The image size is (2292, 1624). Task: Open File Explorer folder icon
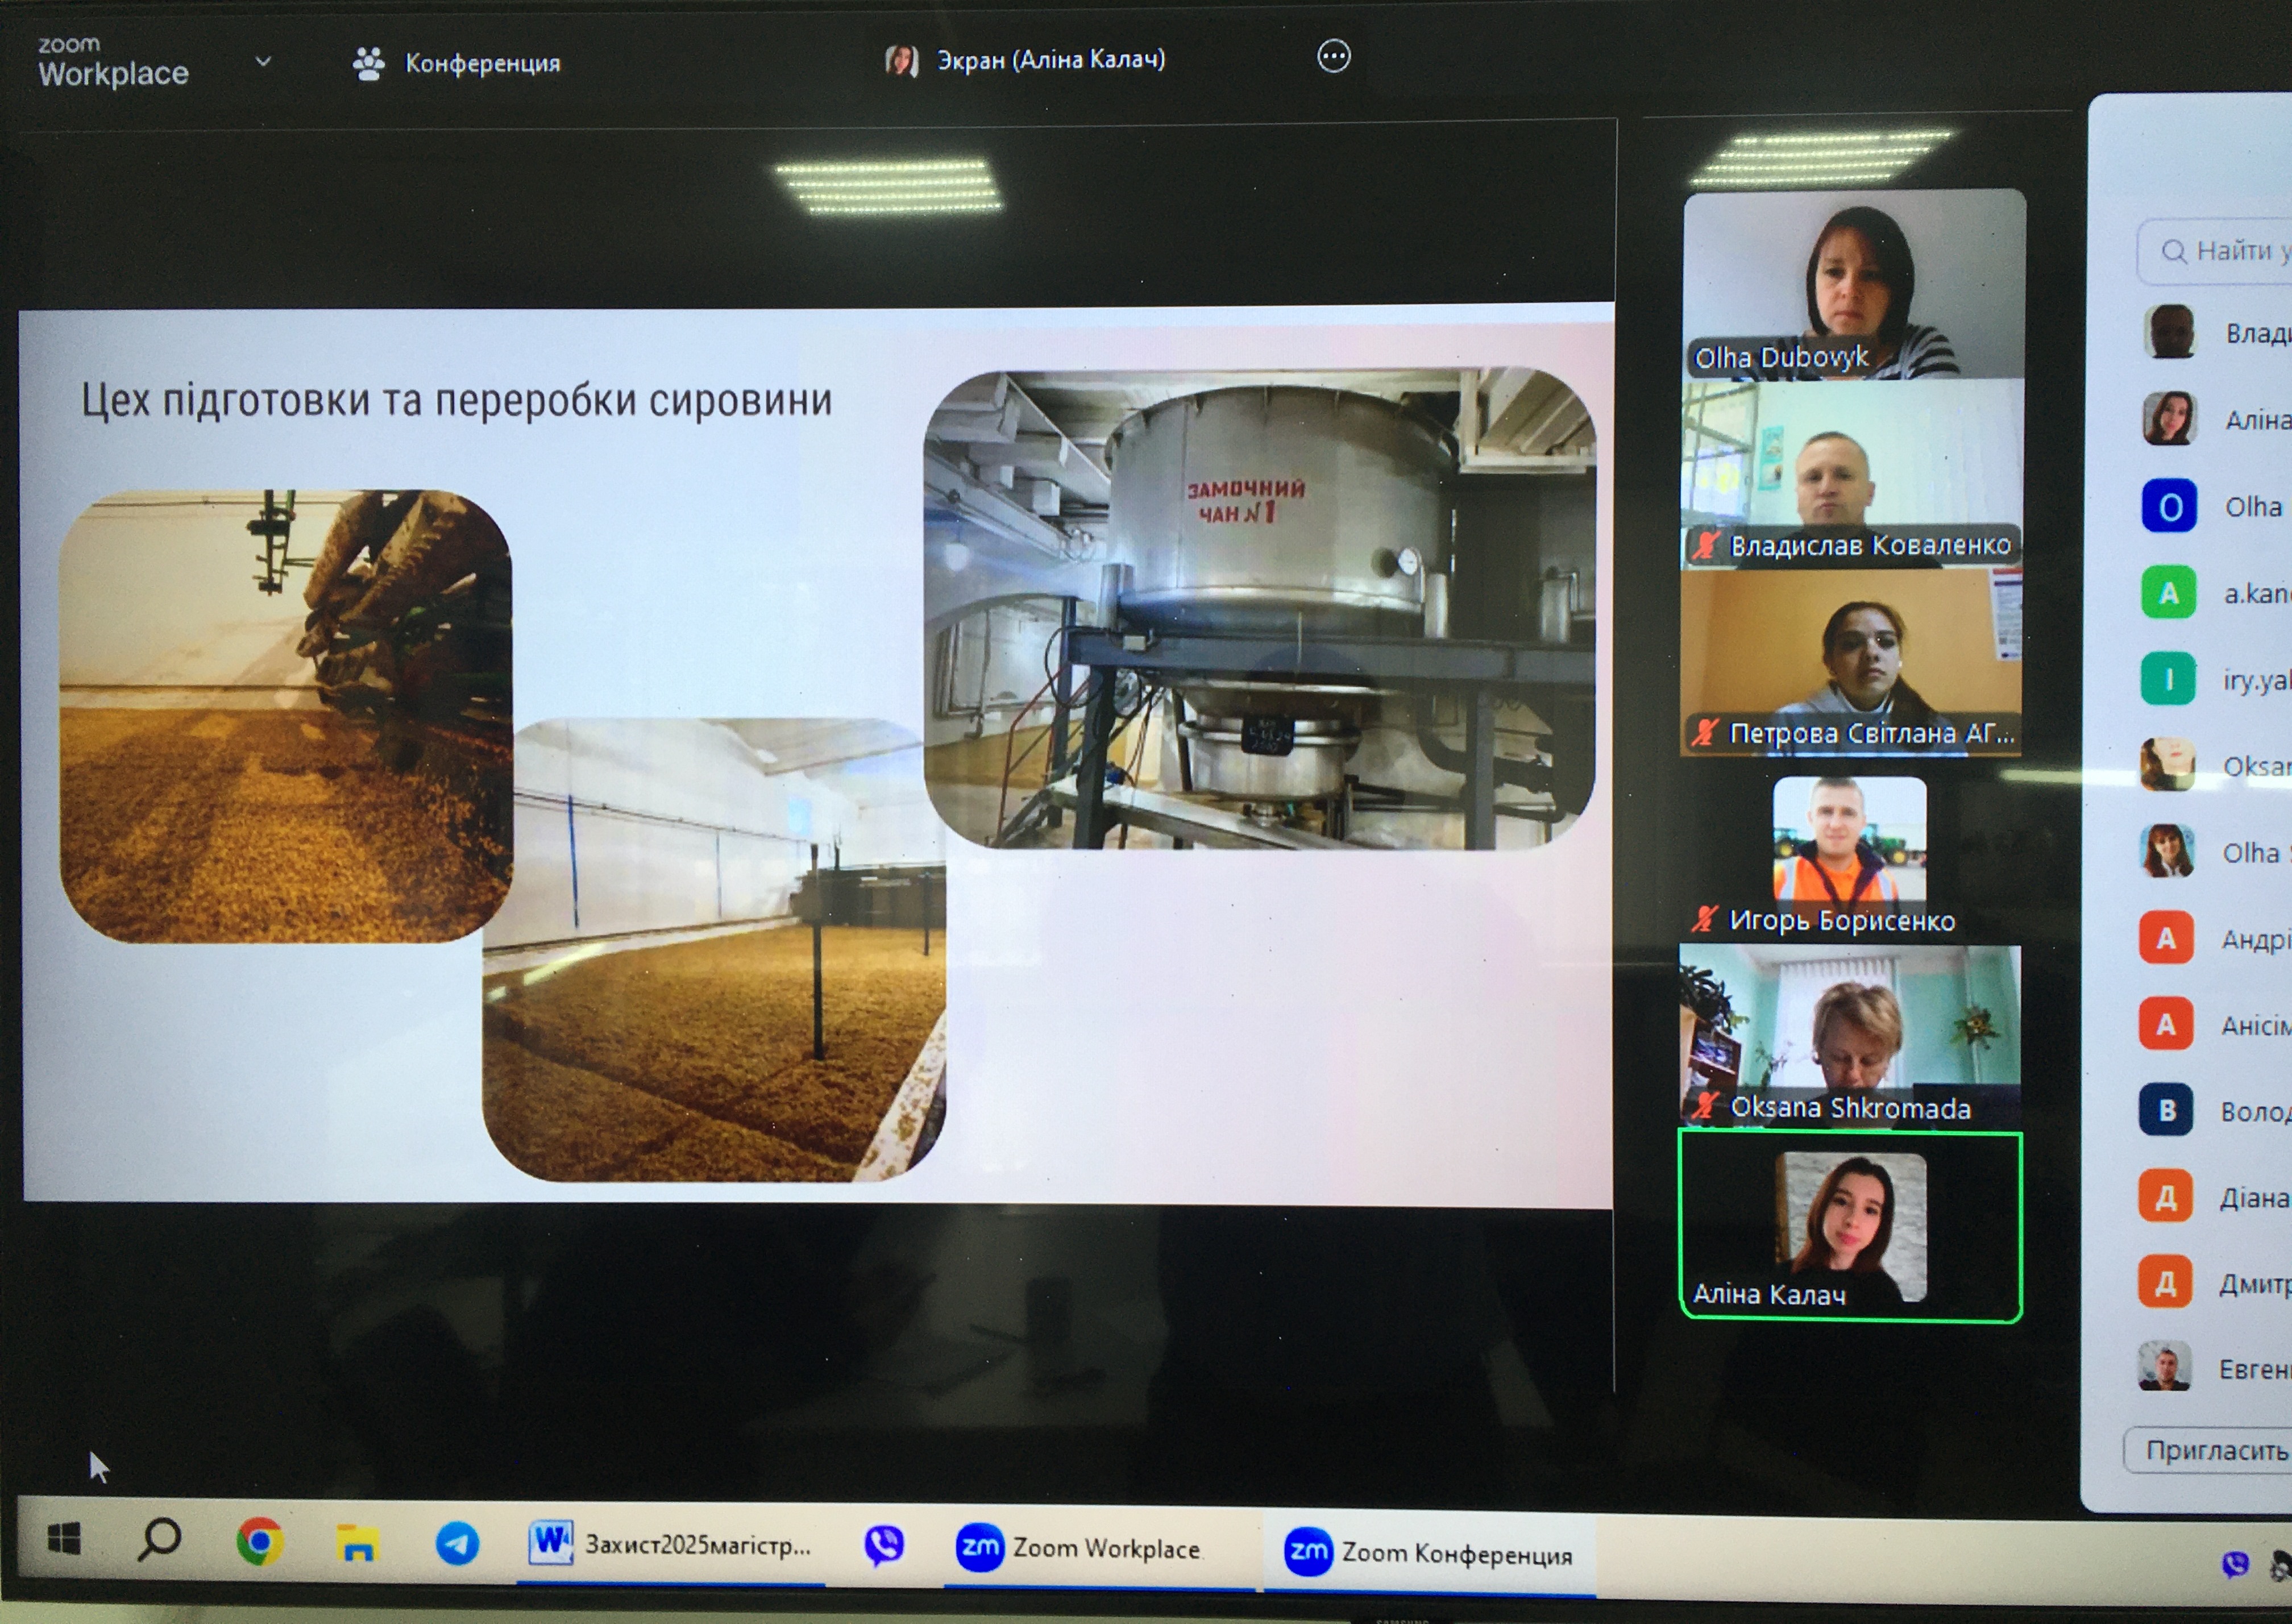[x=357, y=1543]
